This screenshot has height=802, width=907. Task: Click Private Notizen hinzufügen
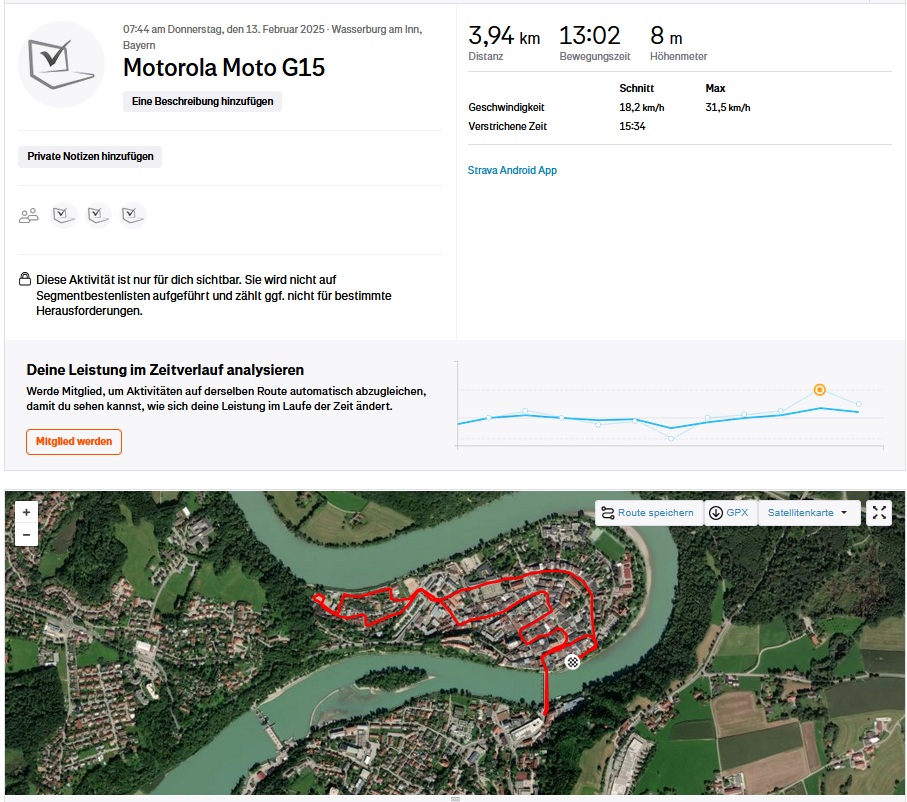(x=90, y=156)
